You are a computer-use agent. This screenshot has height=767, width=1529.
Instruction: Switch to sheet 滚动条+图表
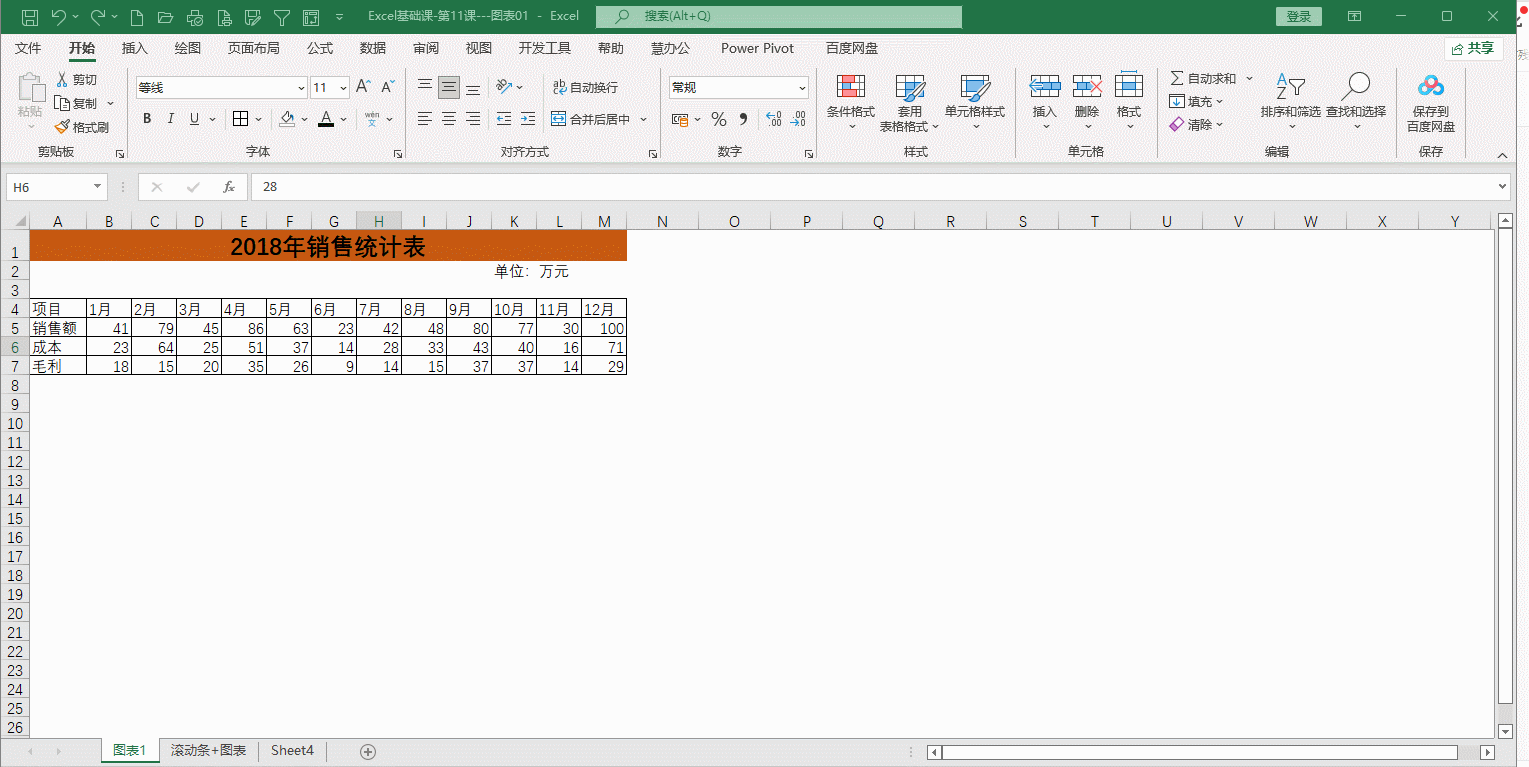(208, 750)
